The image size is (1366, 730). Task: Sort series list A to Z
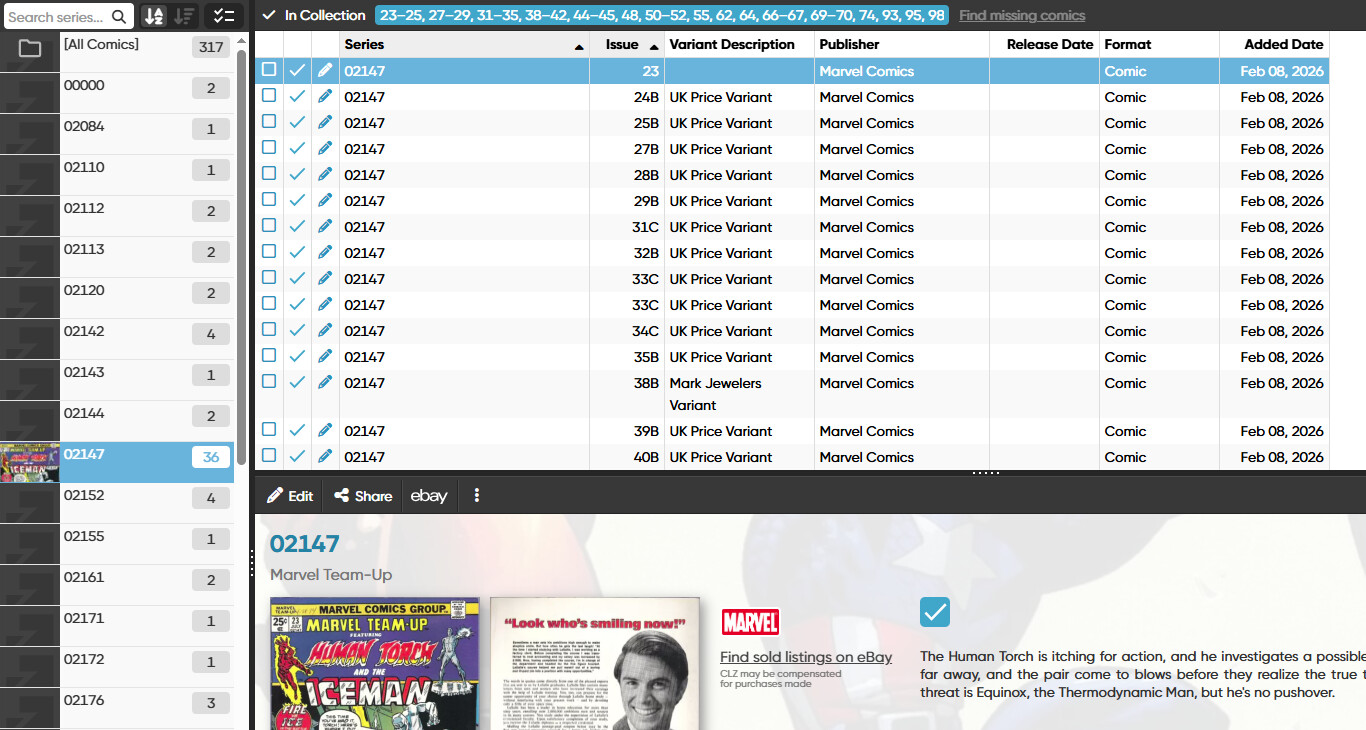pyautogui.click(x=153, y=16)
